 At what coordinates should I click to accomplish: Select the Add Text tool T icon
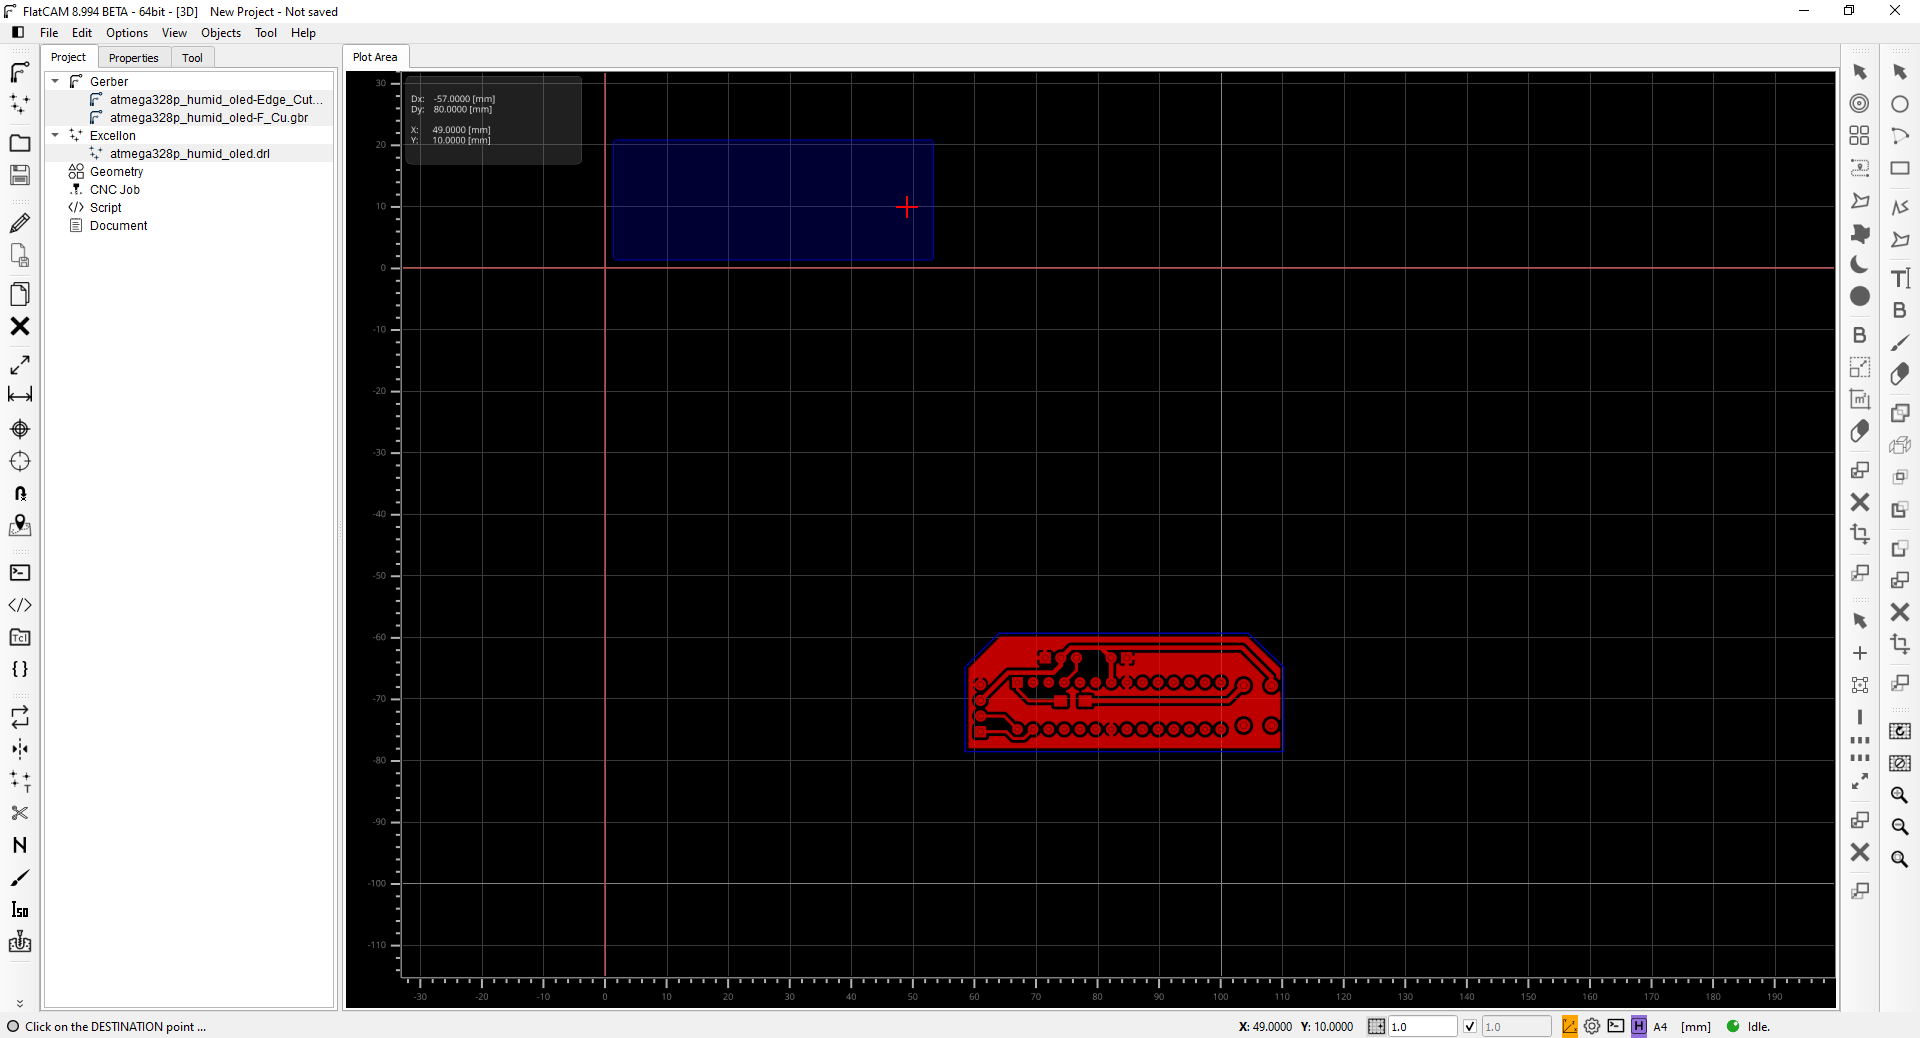click(1900, 278)
